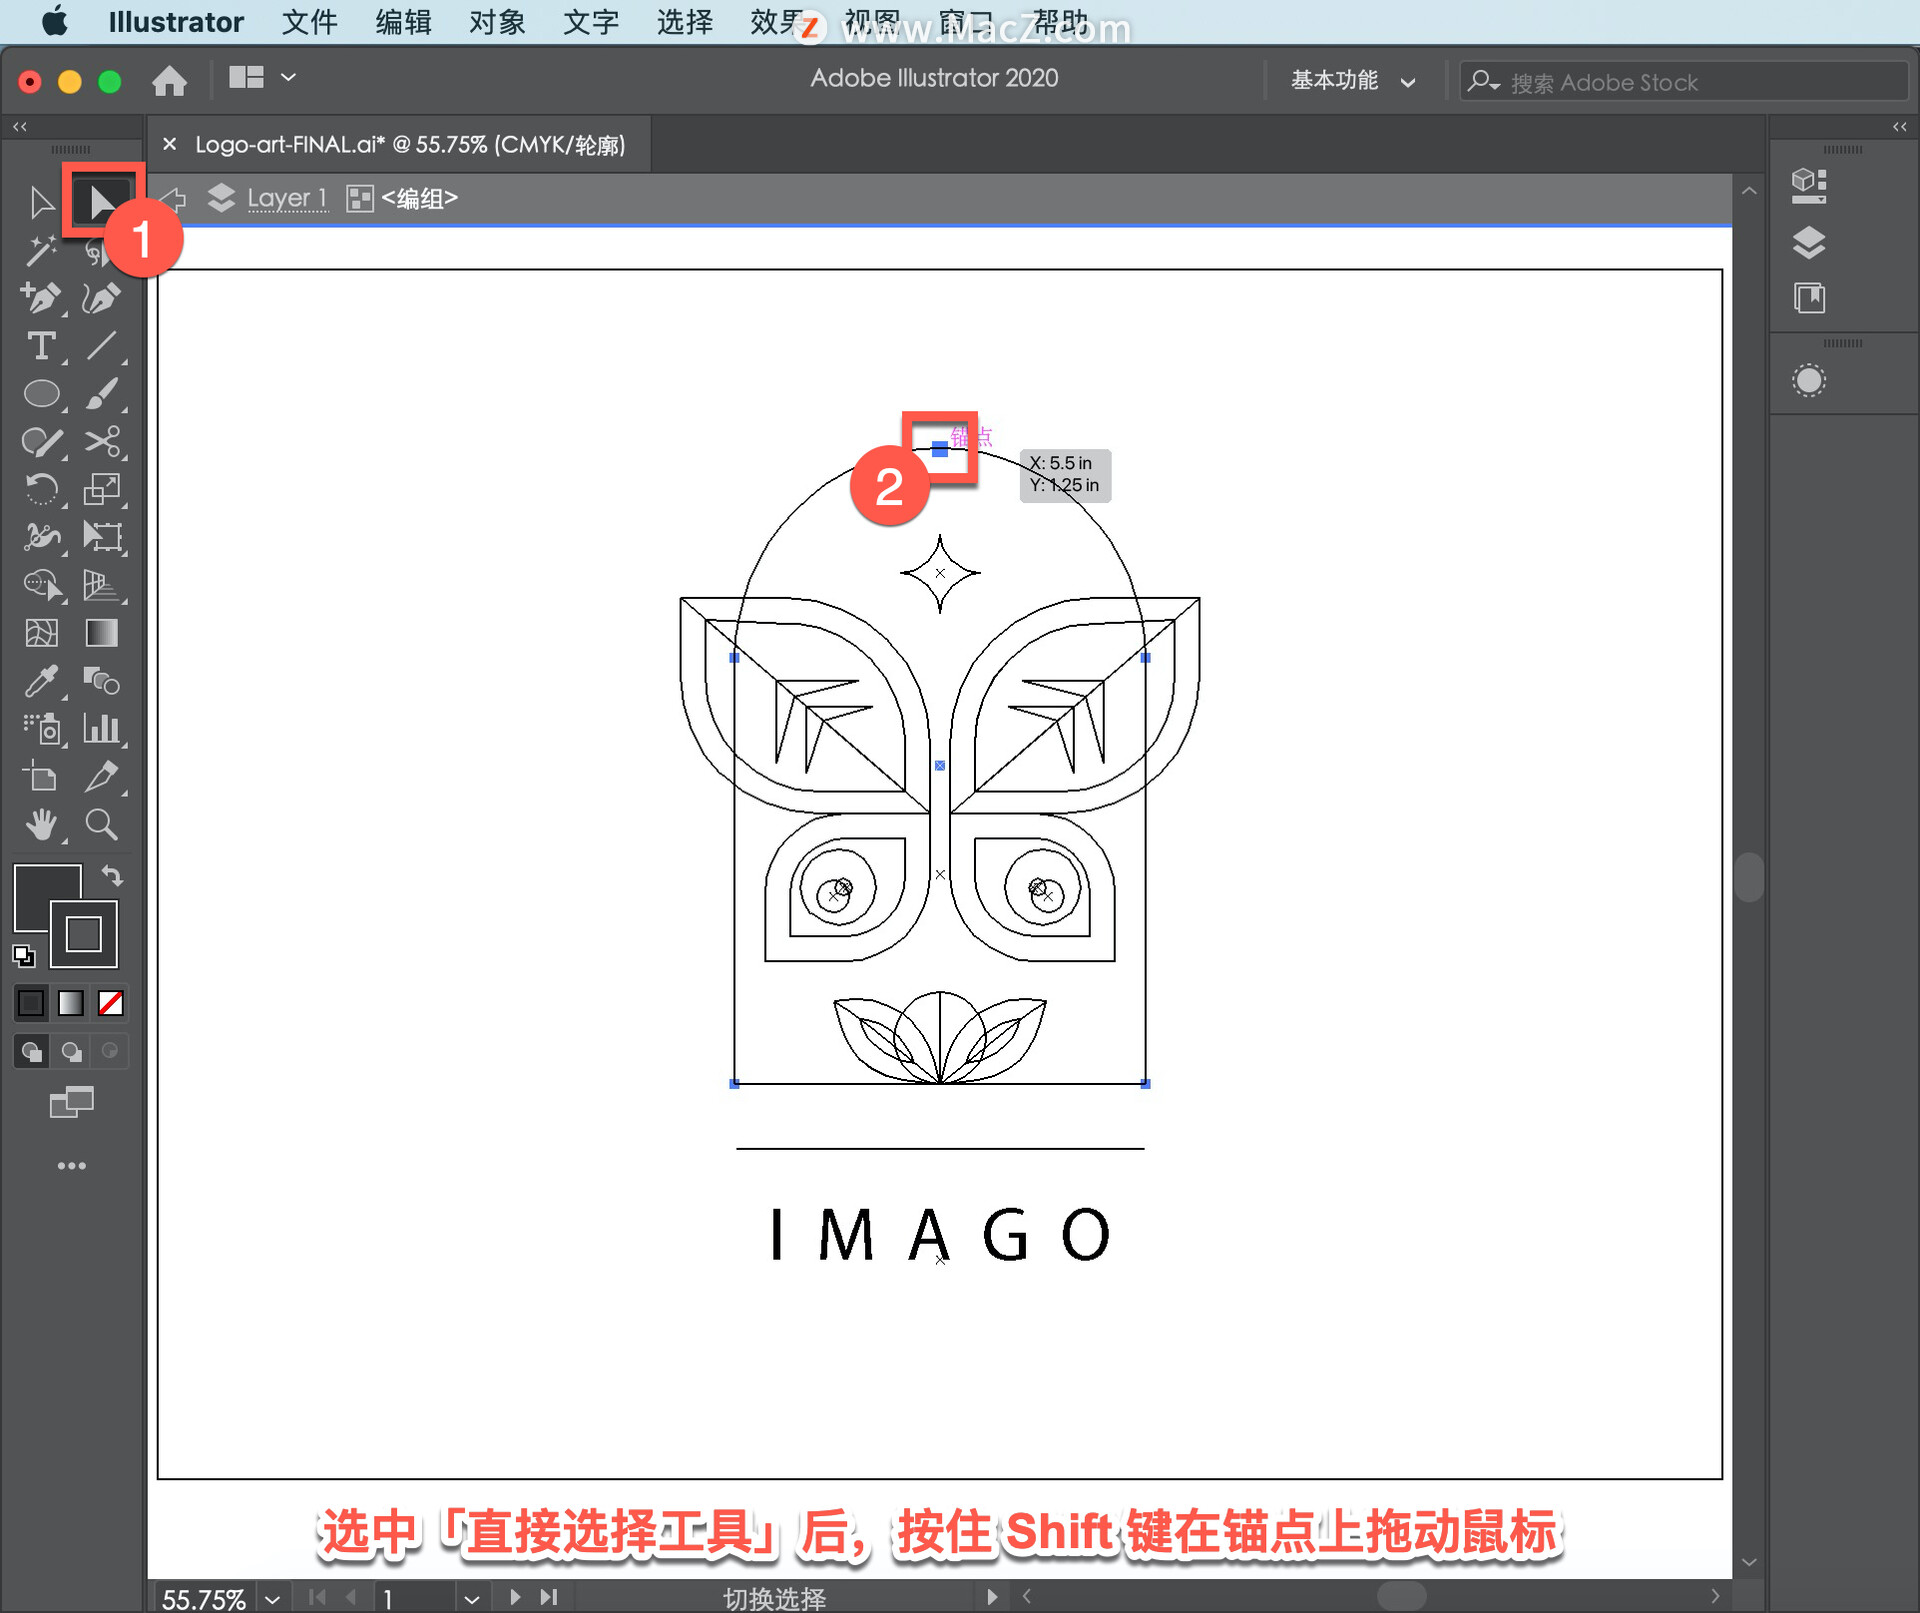This screenshot has height=1613, width=1920.
Task: Apply Gradient mode button
Action: tap(71, 1002)
